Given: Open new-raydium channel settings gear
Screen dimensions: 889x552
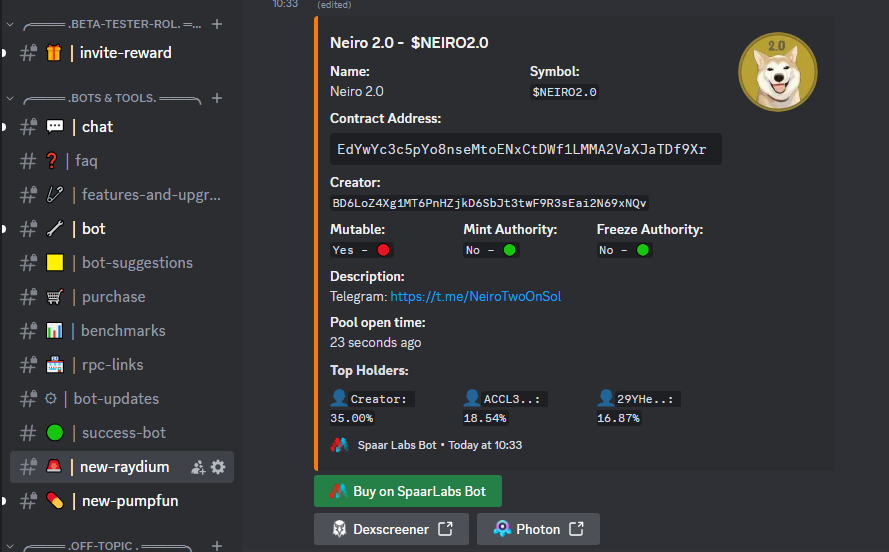Looking at the screenshot, I should 218,467.
